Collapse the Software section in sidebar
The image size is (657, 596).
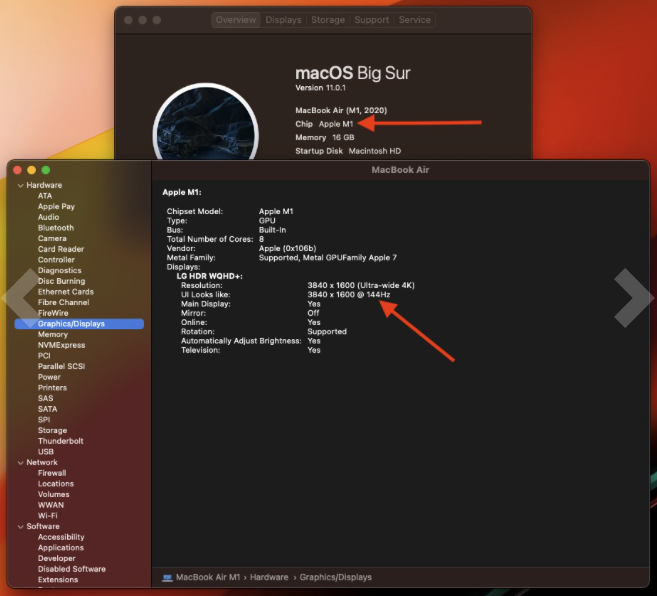(x=20, y=526)
